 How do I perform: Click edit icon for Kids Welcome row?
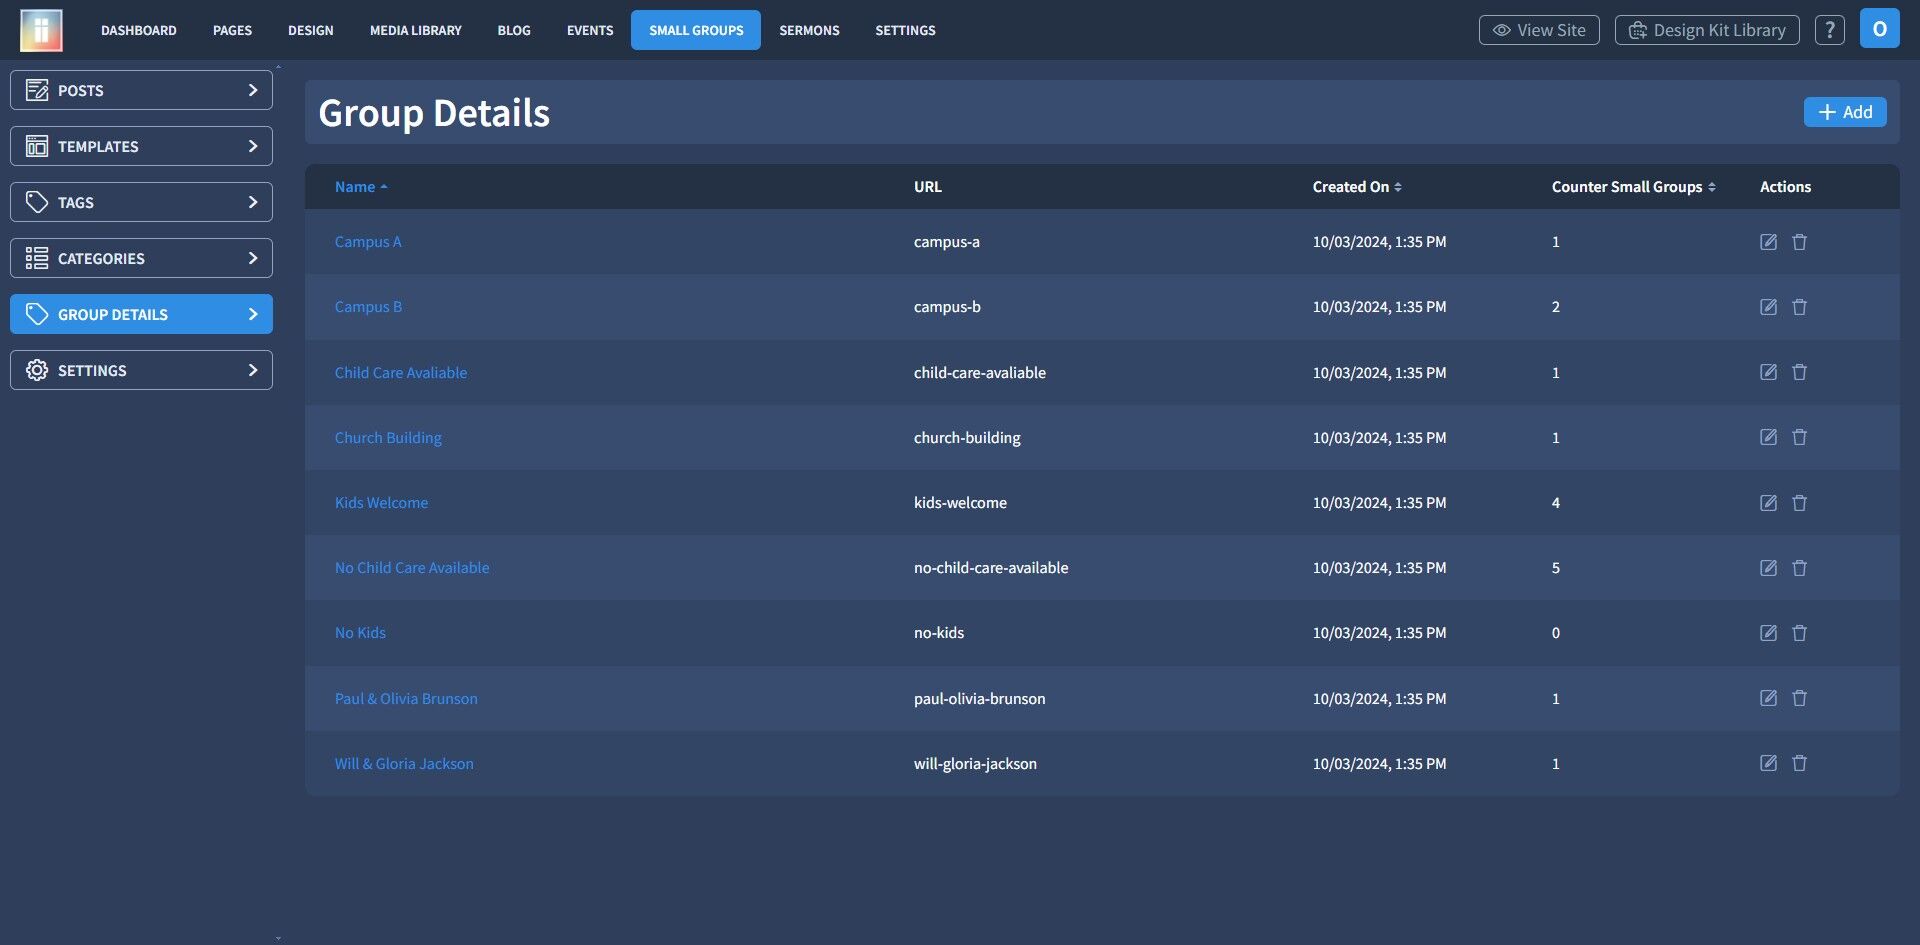pyautogui.click(x=1768, y=503)
